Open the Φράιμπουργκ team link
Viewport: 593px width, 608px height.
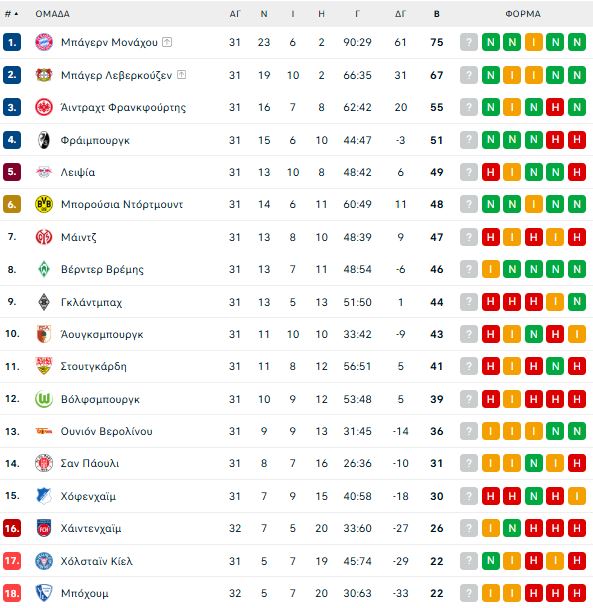(x=95, y=140)
